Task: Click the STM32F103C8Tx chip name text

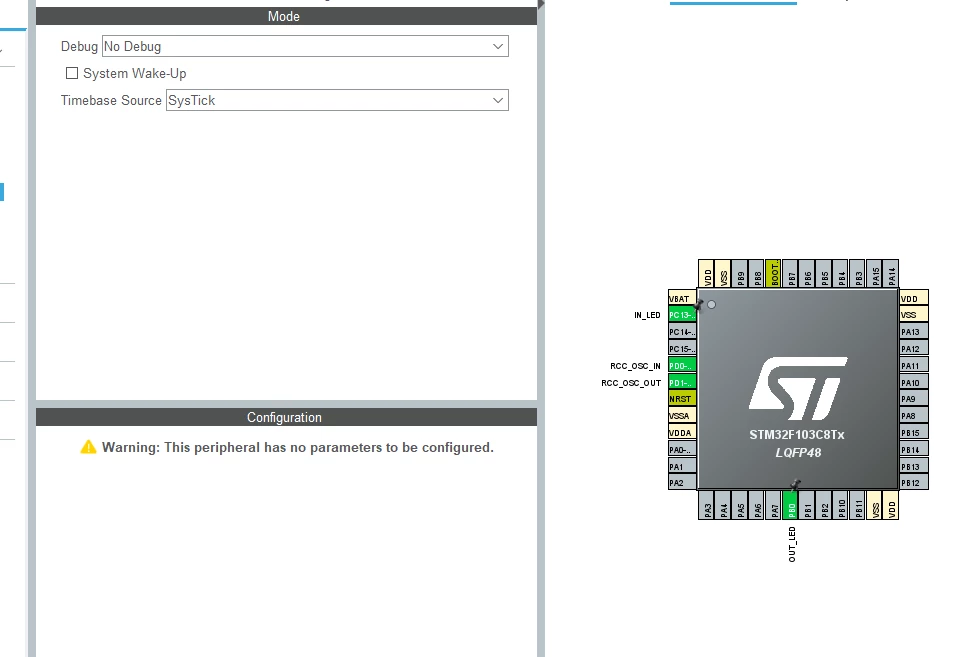Action: coord(797,434)
